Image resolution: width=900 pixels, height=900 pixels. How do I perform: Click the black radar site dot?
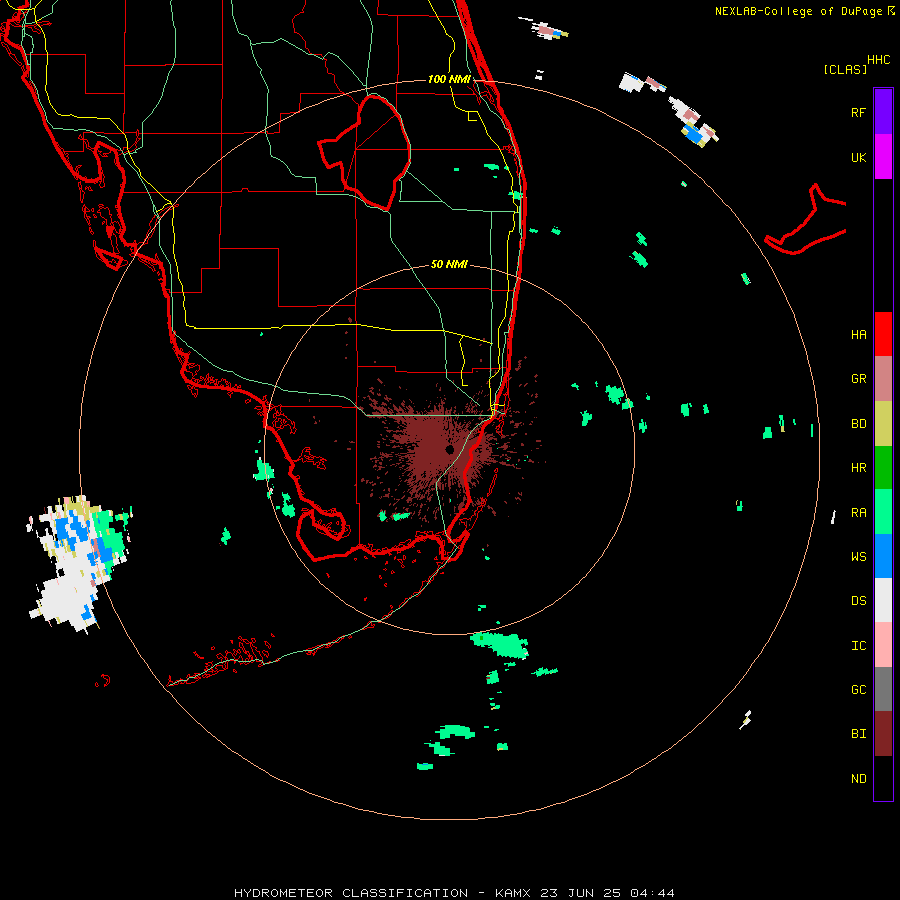tap(449, 449)
